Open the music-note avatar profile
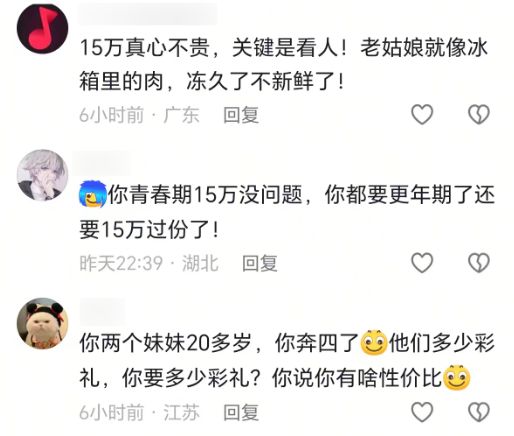Viewport: 514px width, 436px height. coord(42,28)
